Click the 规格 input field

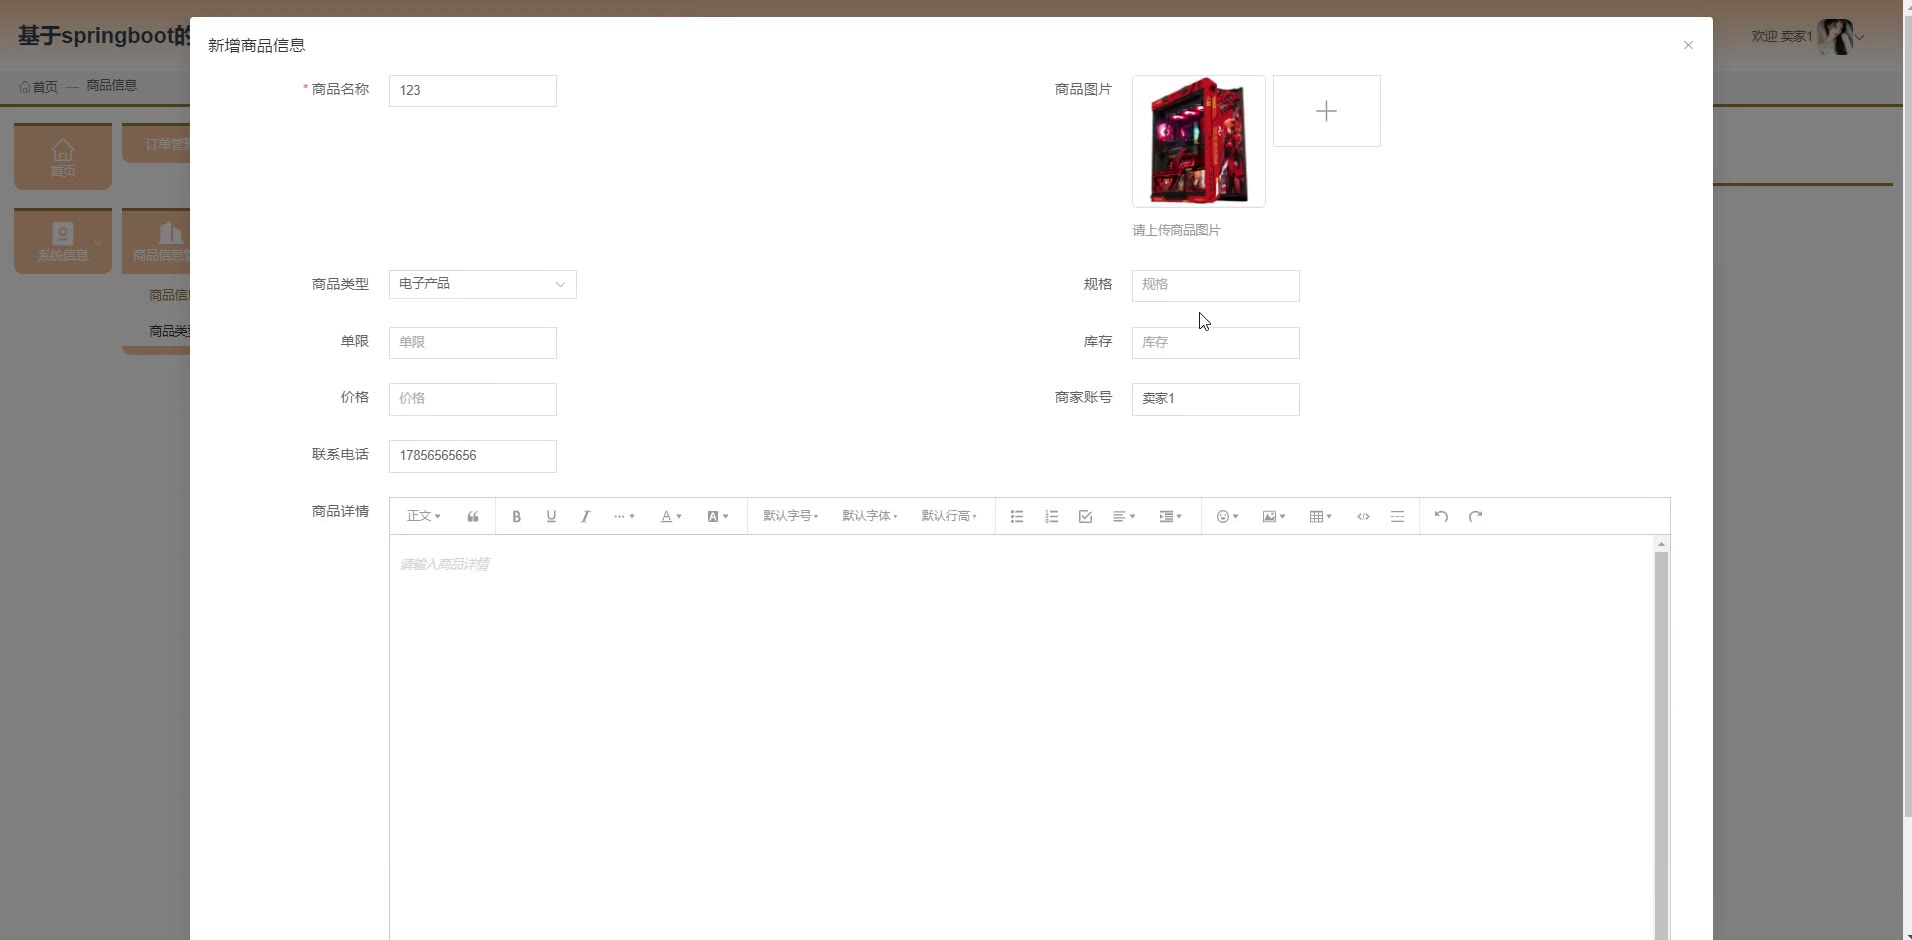(1216, 286)
